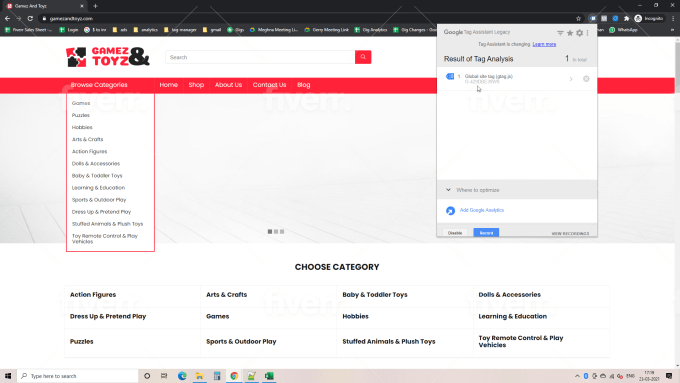Open the Sports & Outdoor Play category card
Screen dimensions: 680x383
[x=241, y=342]
